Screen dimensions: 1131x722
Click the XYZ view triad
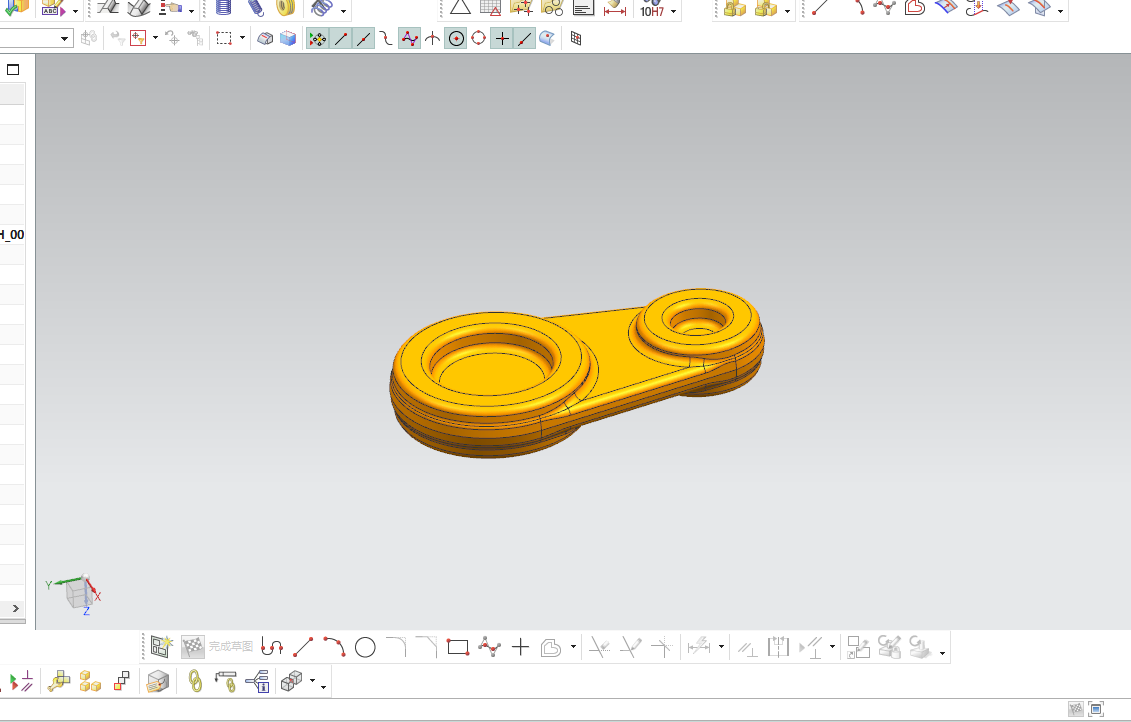pyautogui.click(x=76, y=593)
